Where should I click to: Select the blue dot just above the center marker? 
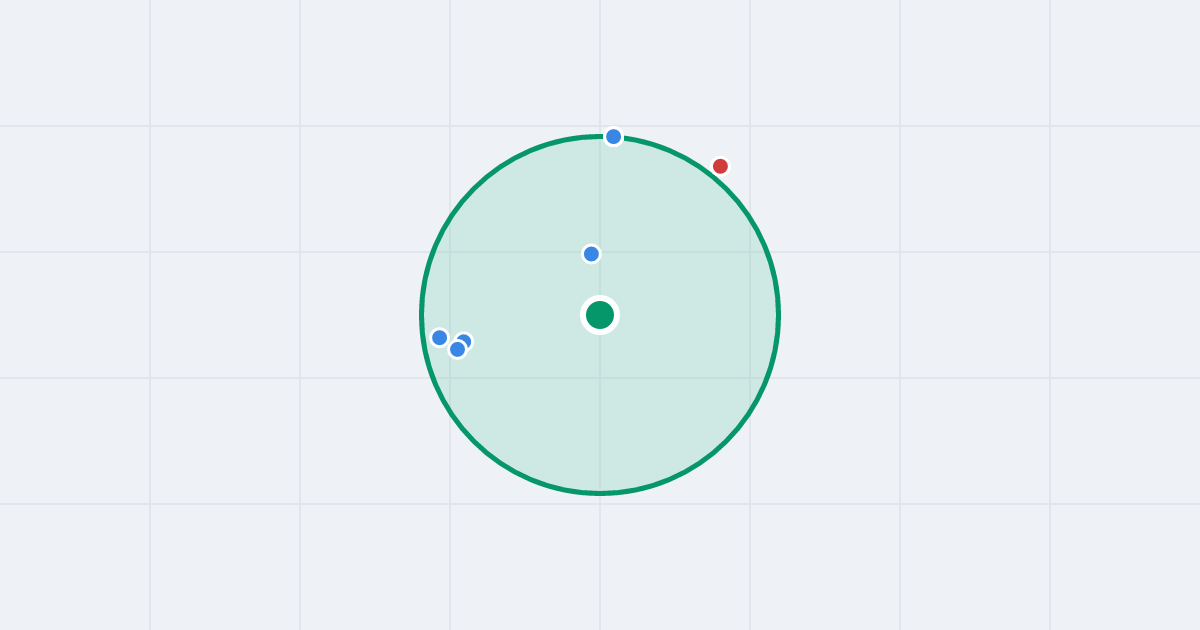pos(591,254)
